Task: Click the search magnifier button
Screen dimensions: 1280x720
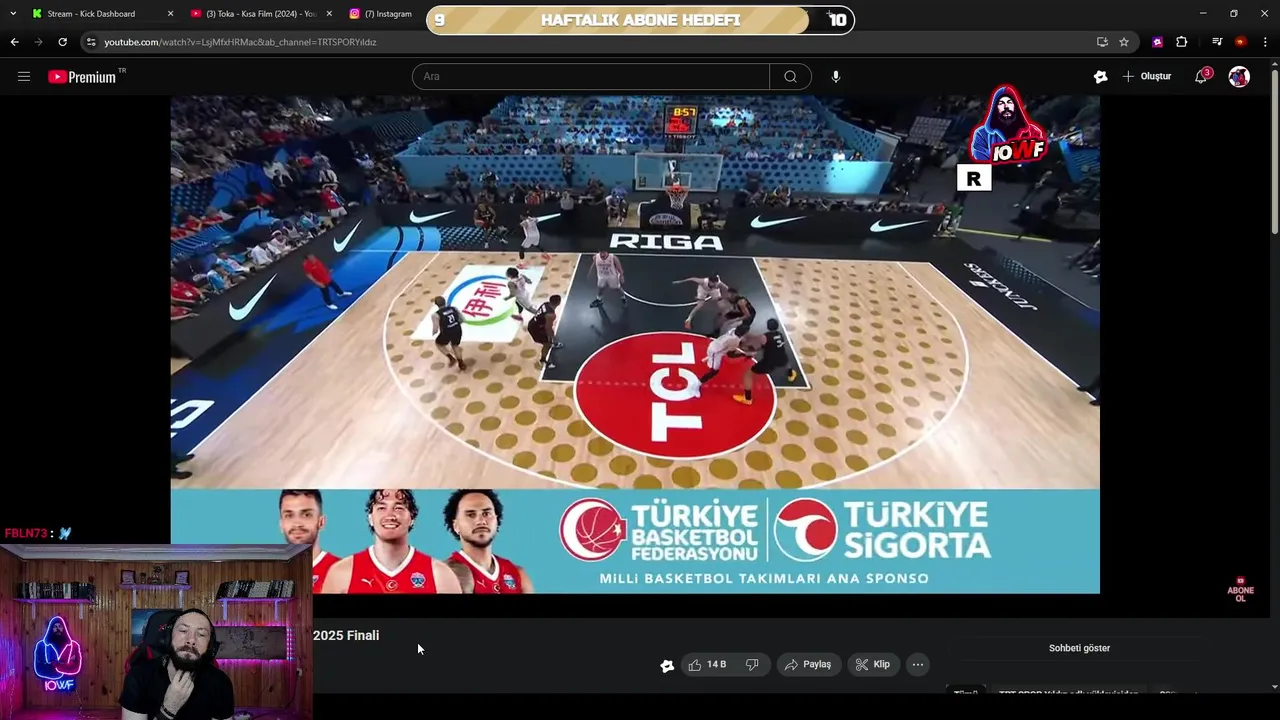Action: 790,77
